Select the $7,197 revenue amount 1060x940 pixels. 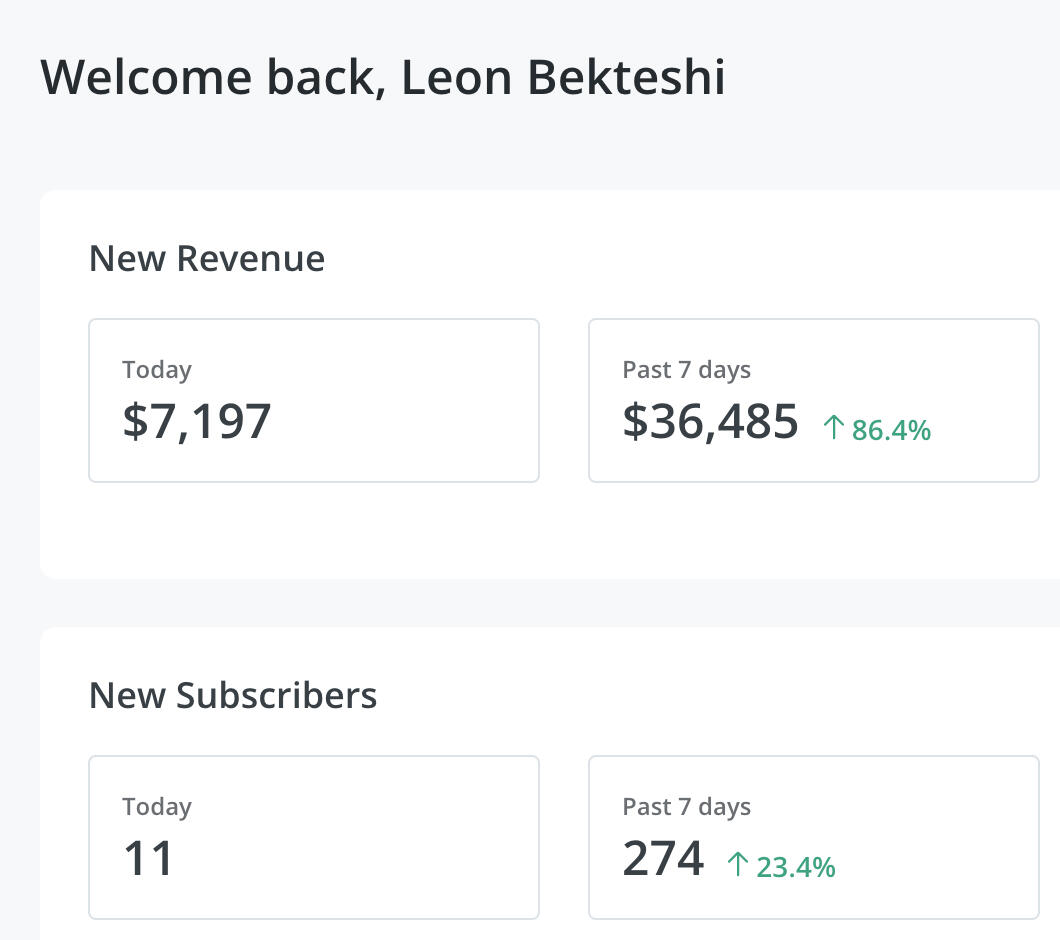tap(197, 421)
